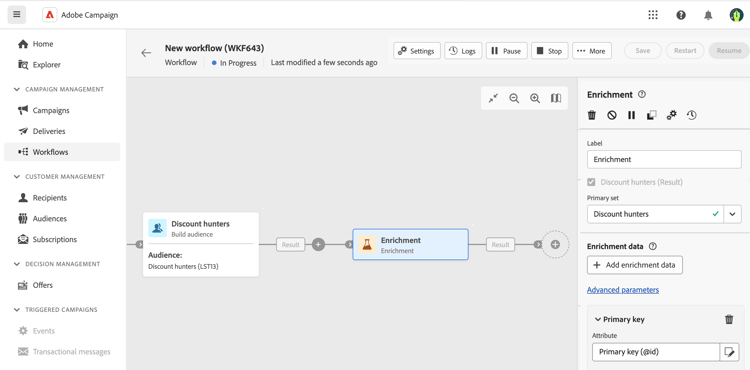The image size is (750, 370).
Task: Click the Adobe Campaign logo
Action: pos(49,15)
